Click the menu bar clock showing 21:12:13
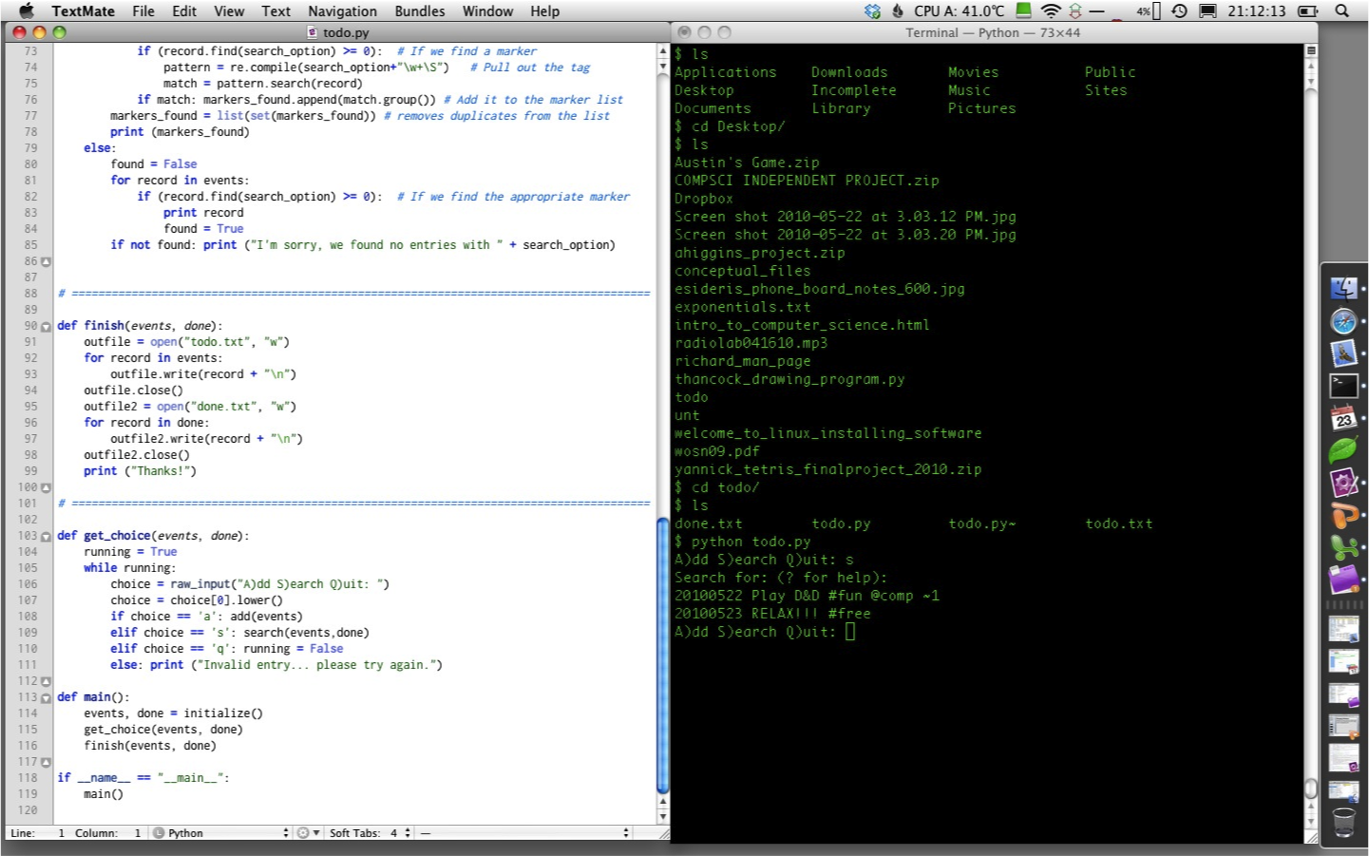This screenshot has height=857, width=1369. [x=1257, y=11]
